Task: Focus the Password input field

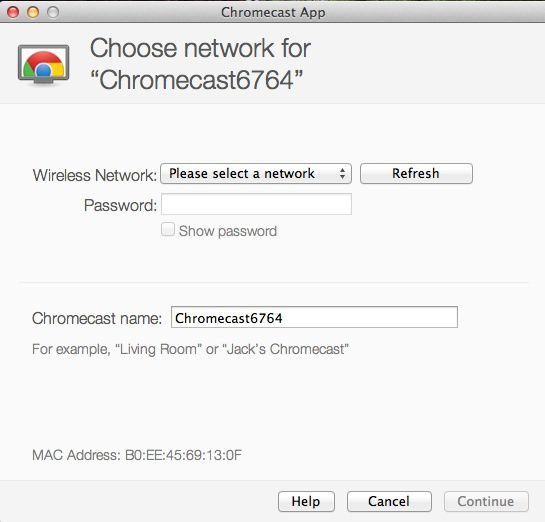Action: tap(256, 204)
